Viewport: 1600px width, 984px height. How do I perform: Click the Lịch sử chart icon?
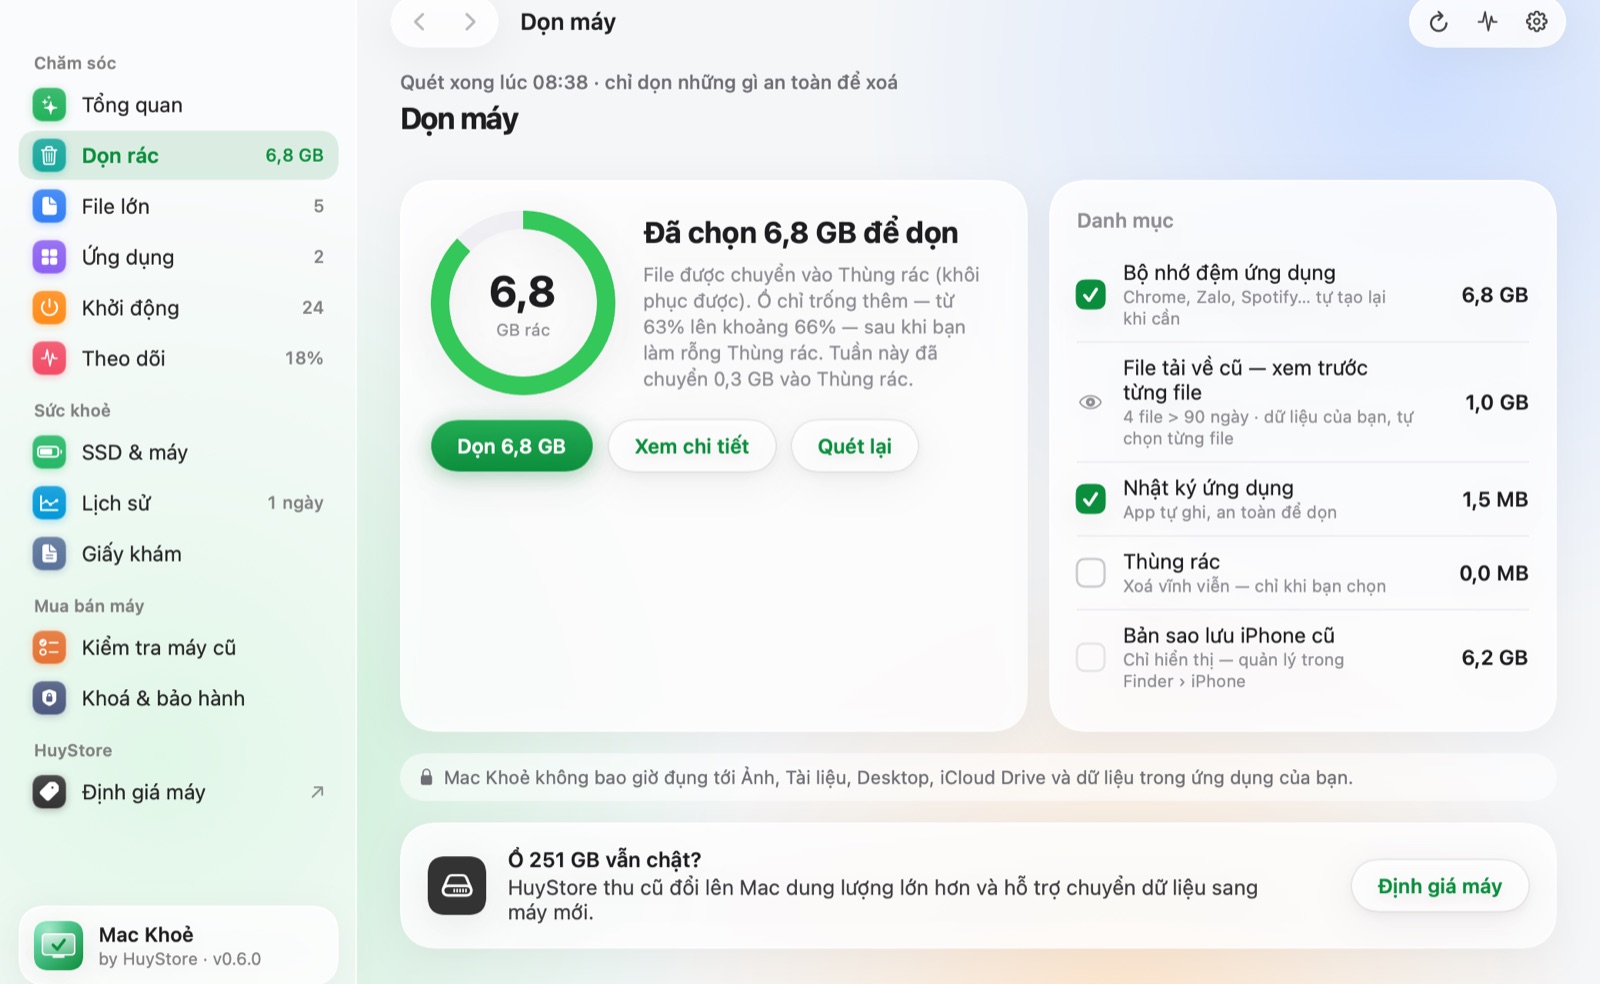(x=49, y=503)
